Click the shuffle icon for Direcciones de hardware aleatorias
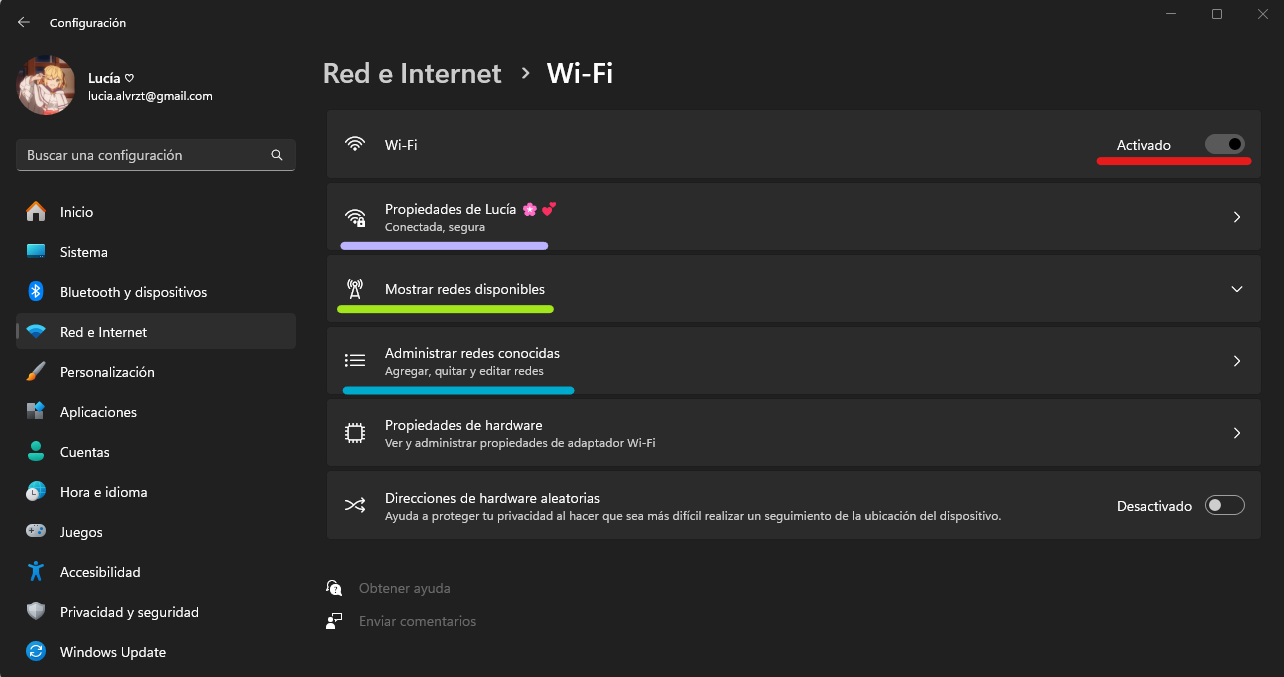The width and height of the screenshot is (1284, 677). (x=355, y=505)
